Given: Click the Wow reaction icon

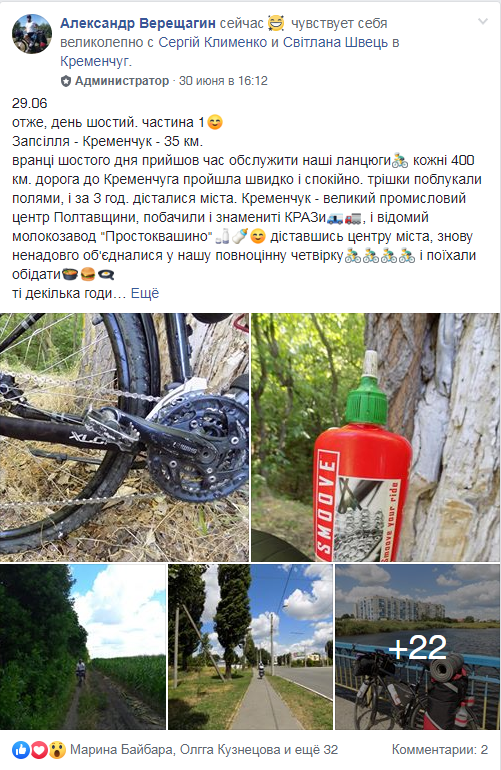Looking at the screenshot, I should 57,749.
